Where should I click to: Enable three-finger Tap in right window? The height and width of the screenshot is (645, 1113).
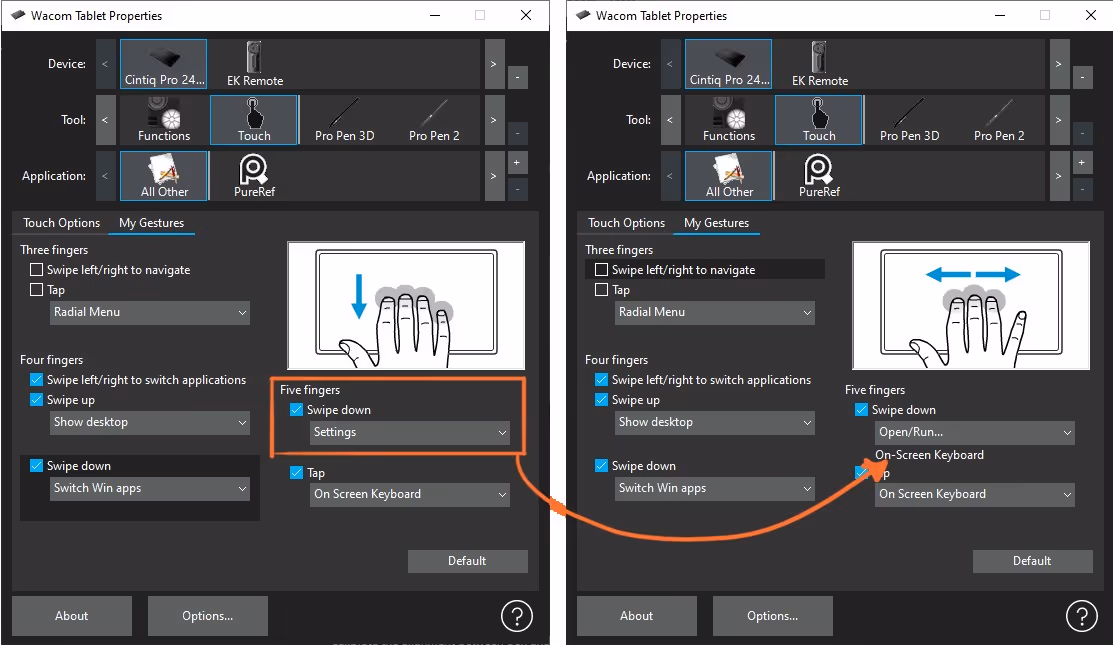click(x=601, y=290)
